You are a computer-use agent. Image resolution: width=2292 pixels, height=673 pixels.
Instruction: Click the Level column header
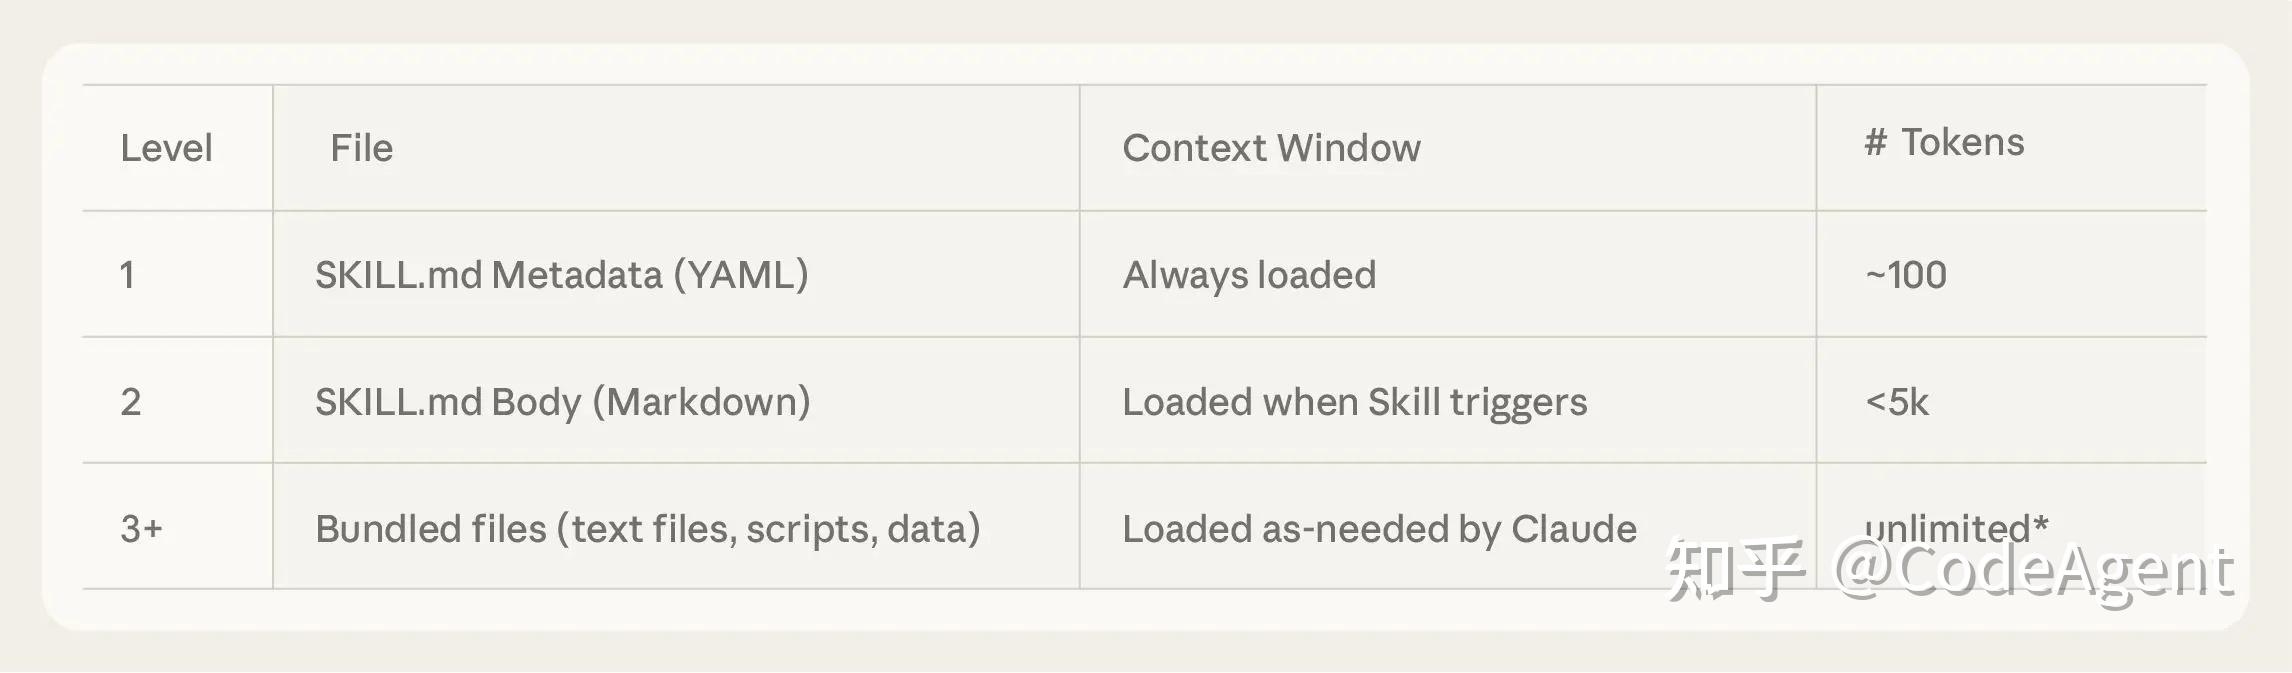166,148
